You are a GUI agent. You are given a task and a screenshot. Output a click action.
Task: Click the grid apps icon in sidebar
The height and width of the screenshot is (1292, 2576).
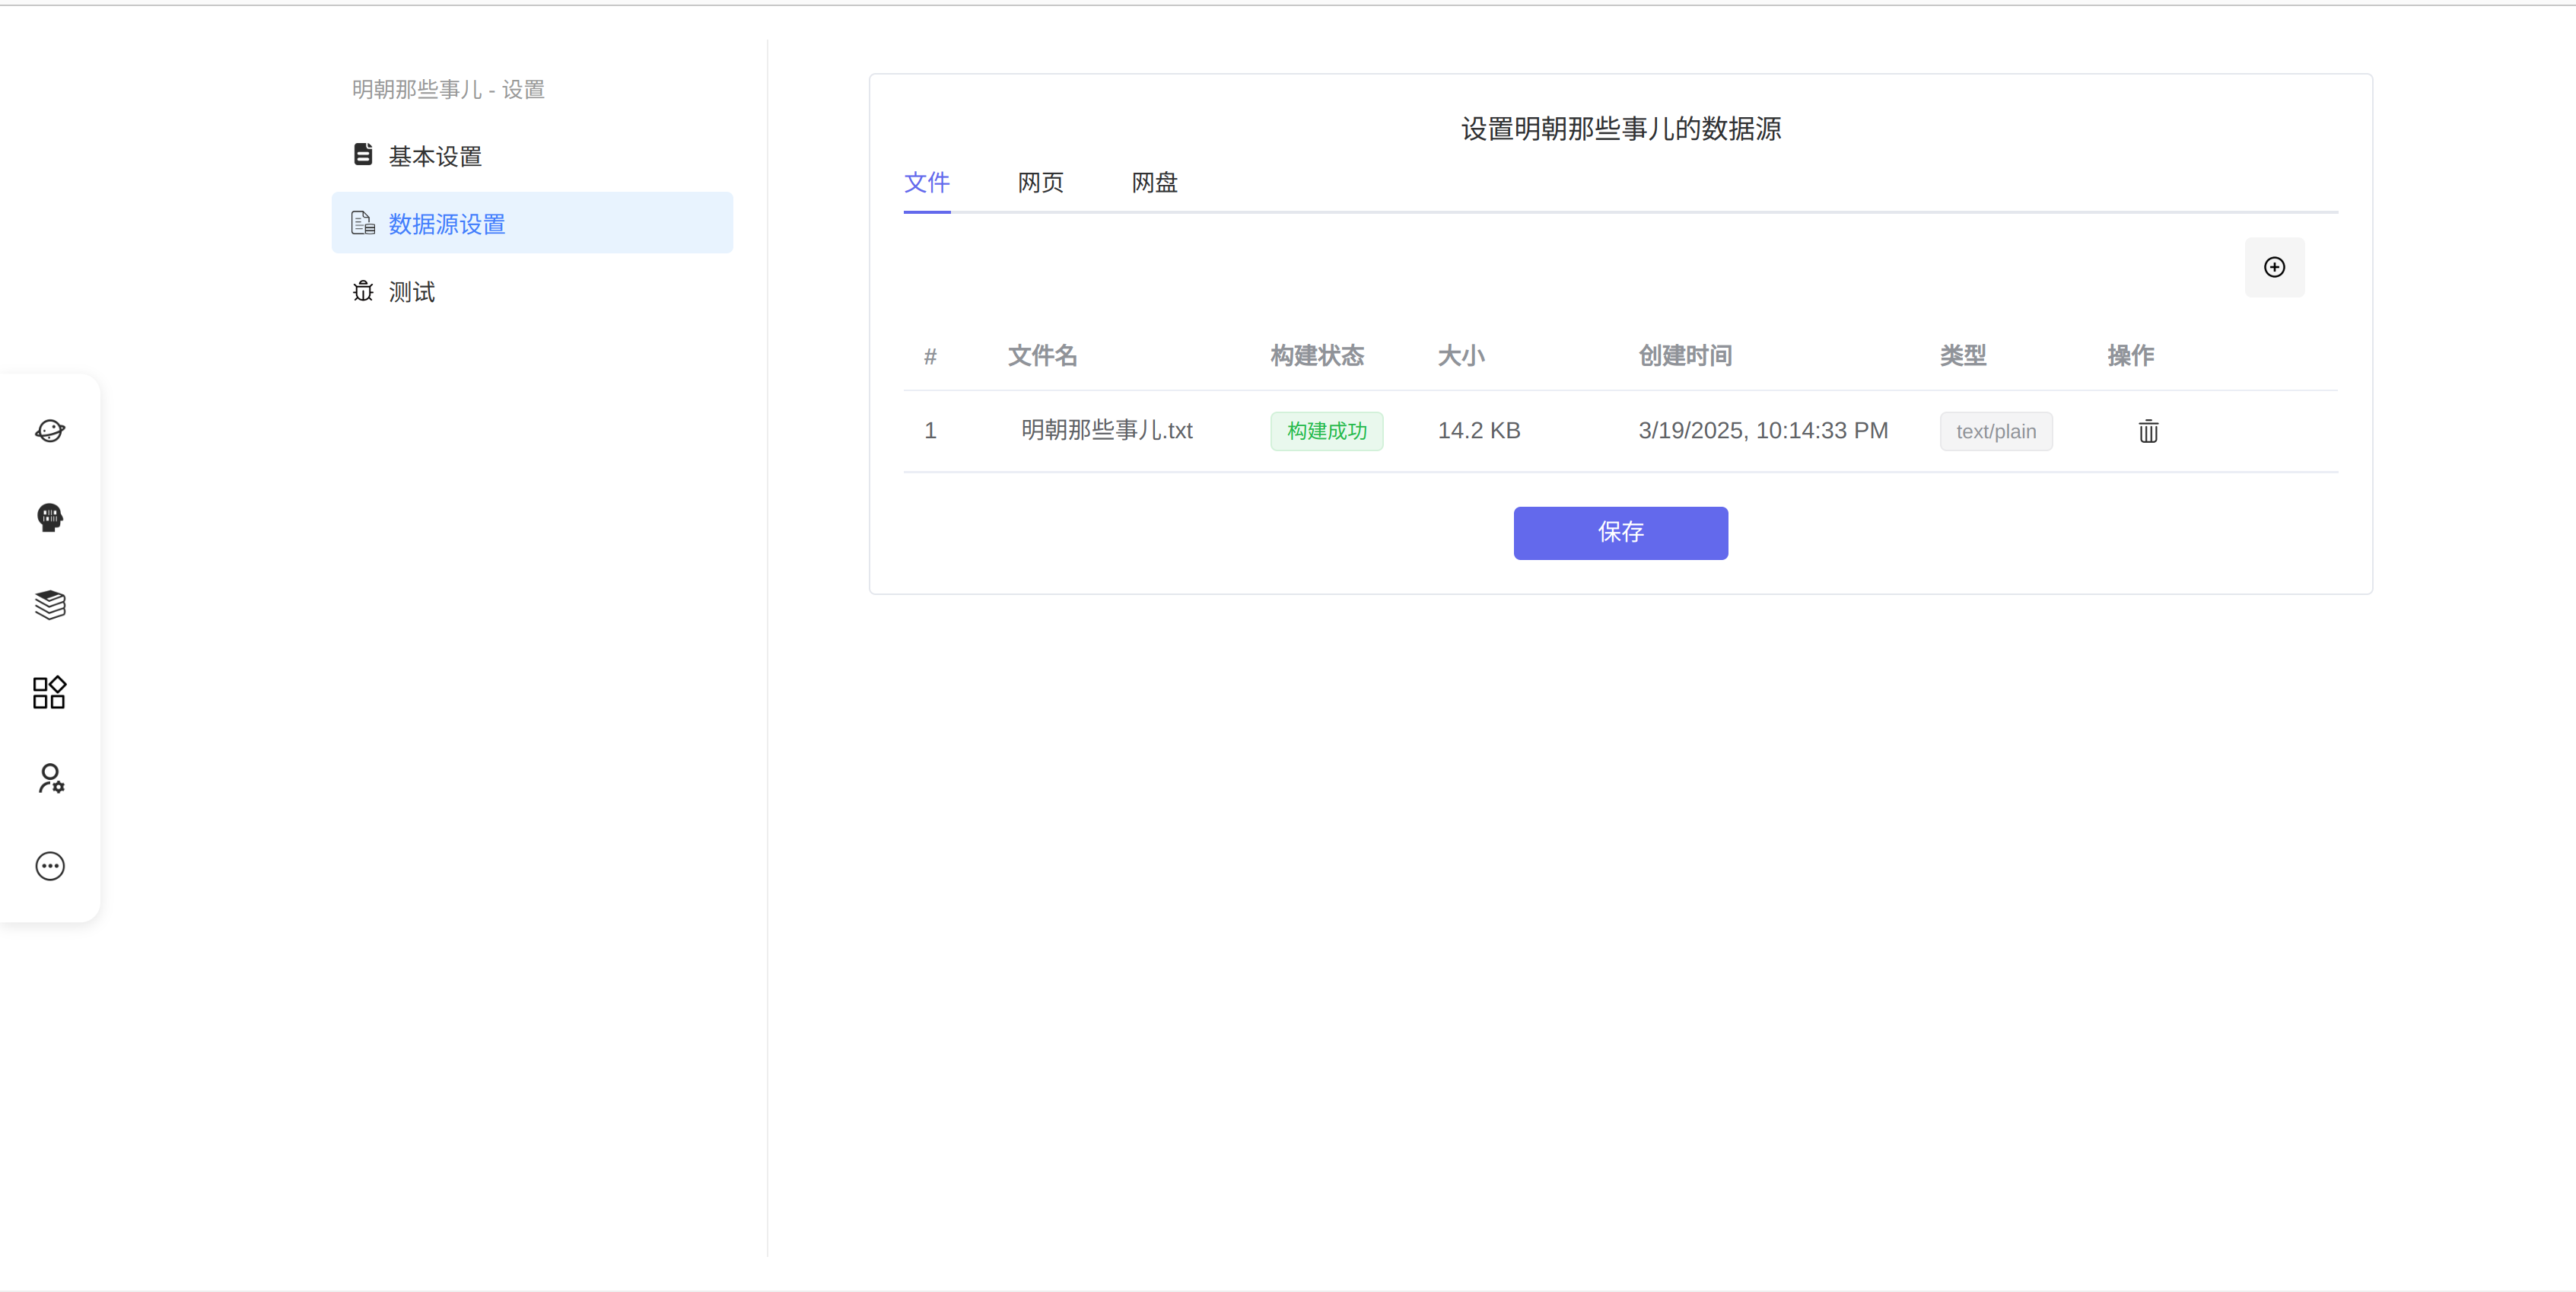[50, 692]
